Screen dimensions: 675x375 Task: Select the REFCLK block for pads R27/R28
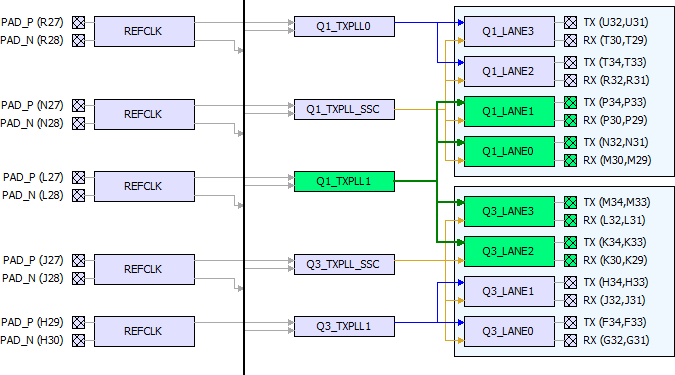click(144, 31)
